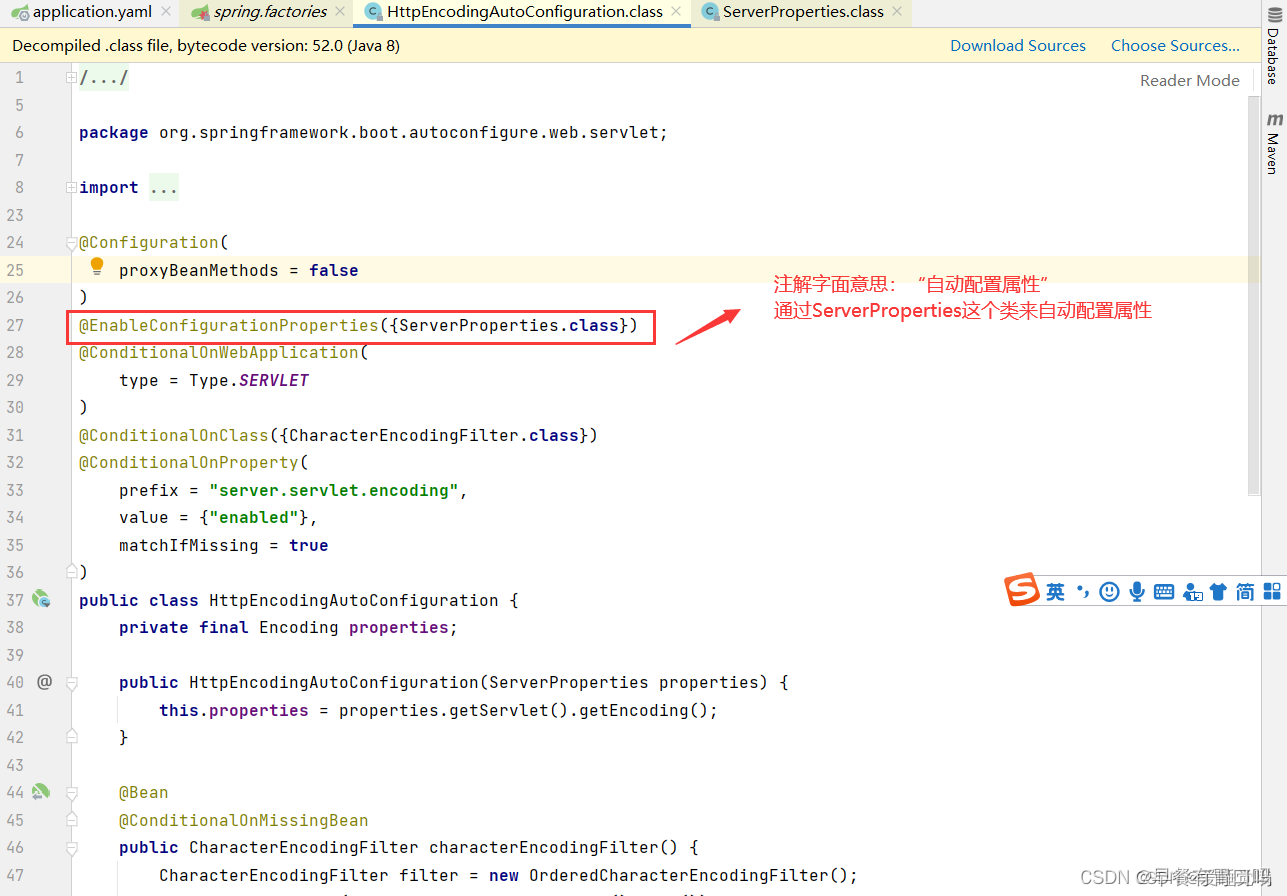Open the Sogou account icon
This screenshot has height=896, width=1287.
1192,592
